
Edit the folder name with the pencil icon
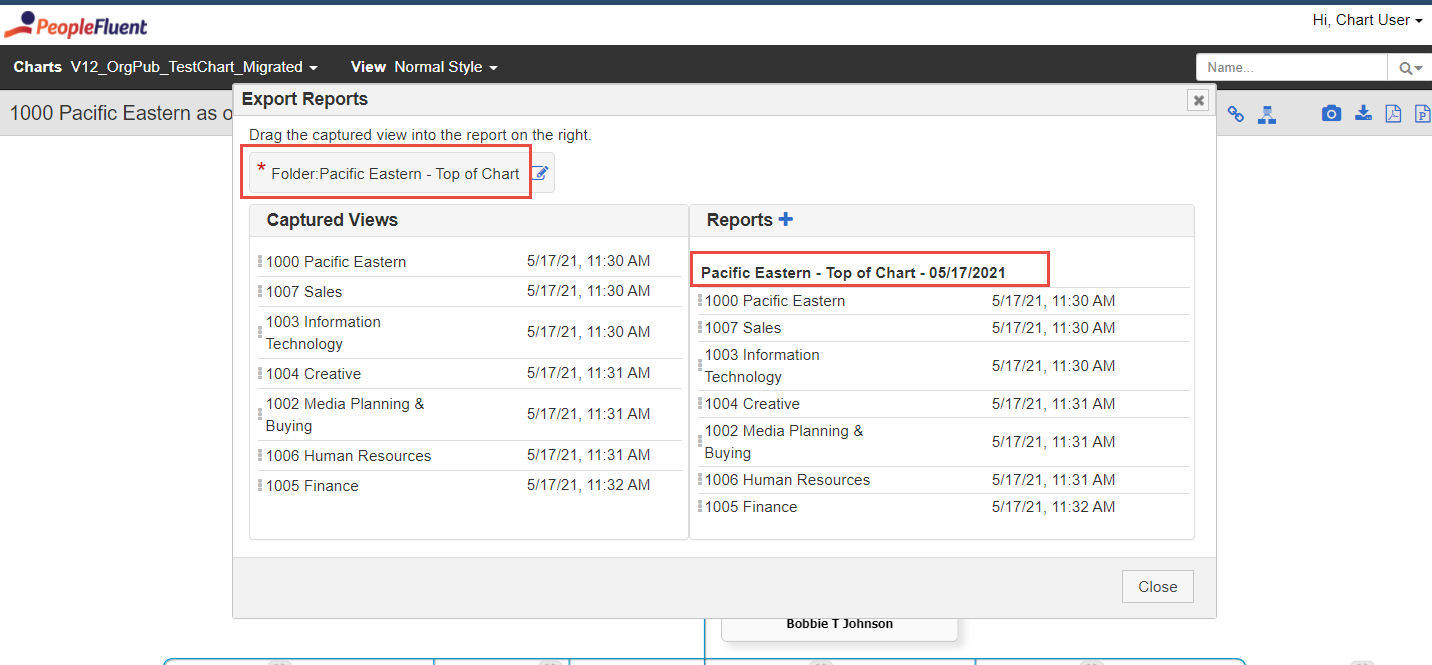[540, 172]
